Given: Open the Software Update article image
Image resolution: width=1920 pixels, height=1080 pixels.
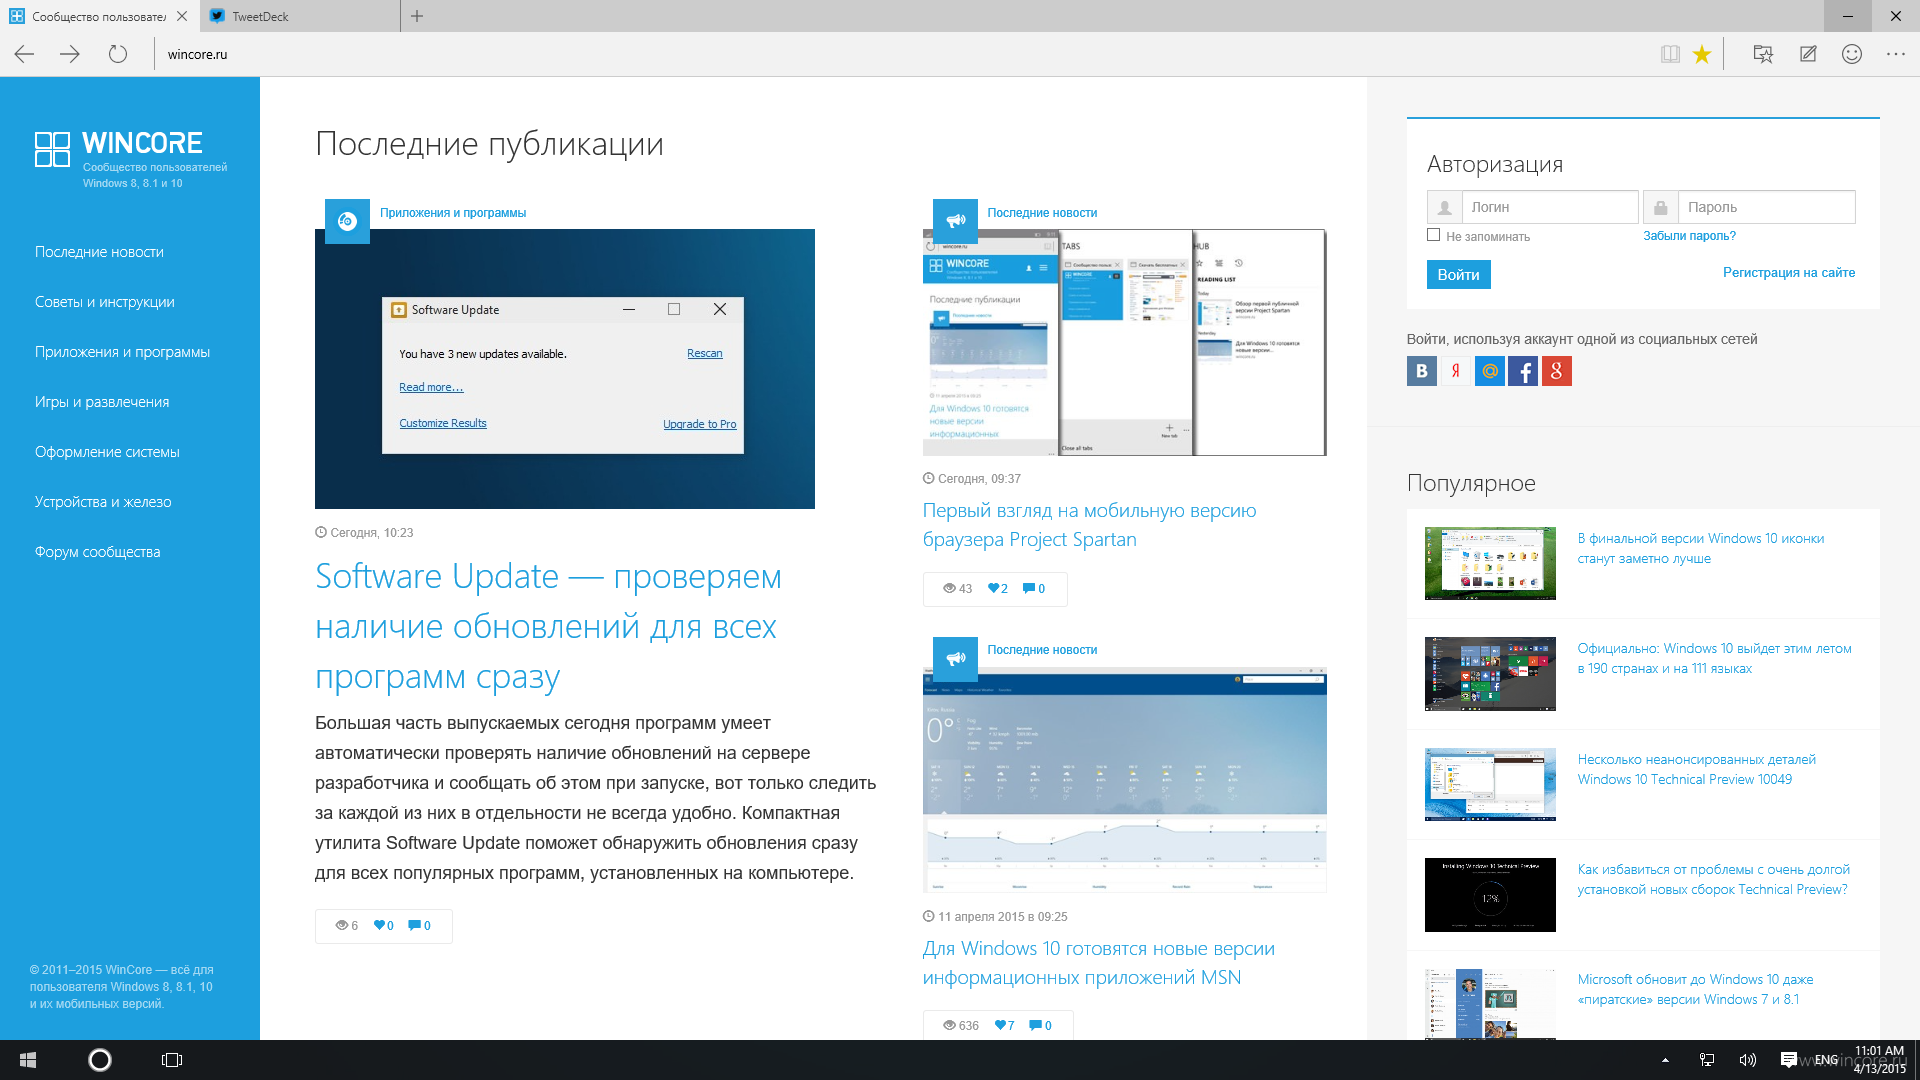Looking at the screenshot, I should click(x=565, y=369).
